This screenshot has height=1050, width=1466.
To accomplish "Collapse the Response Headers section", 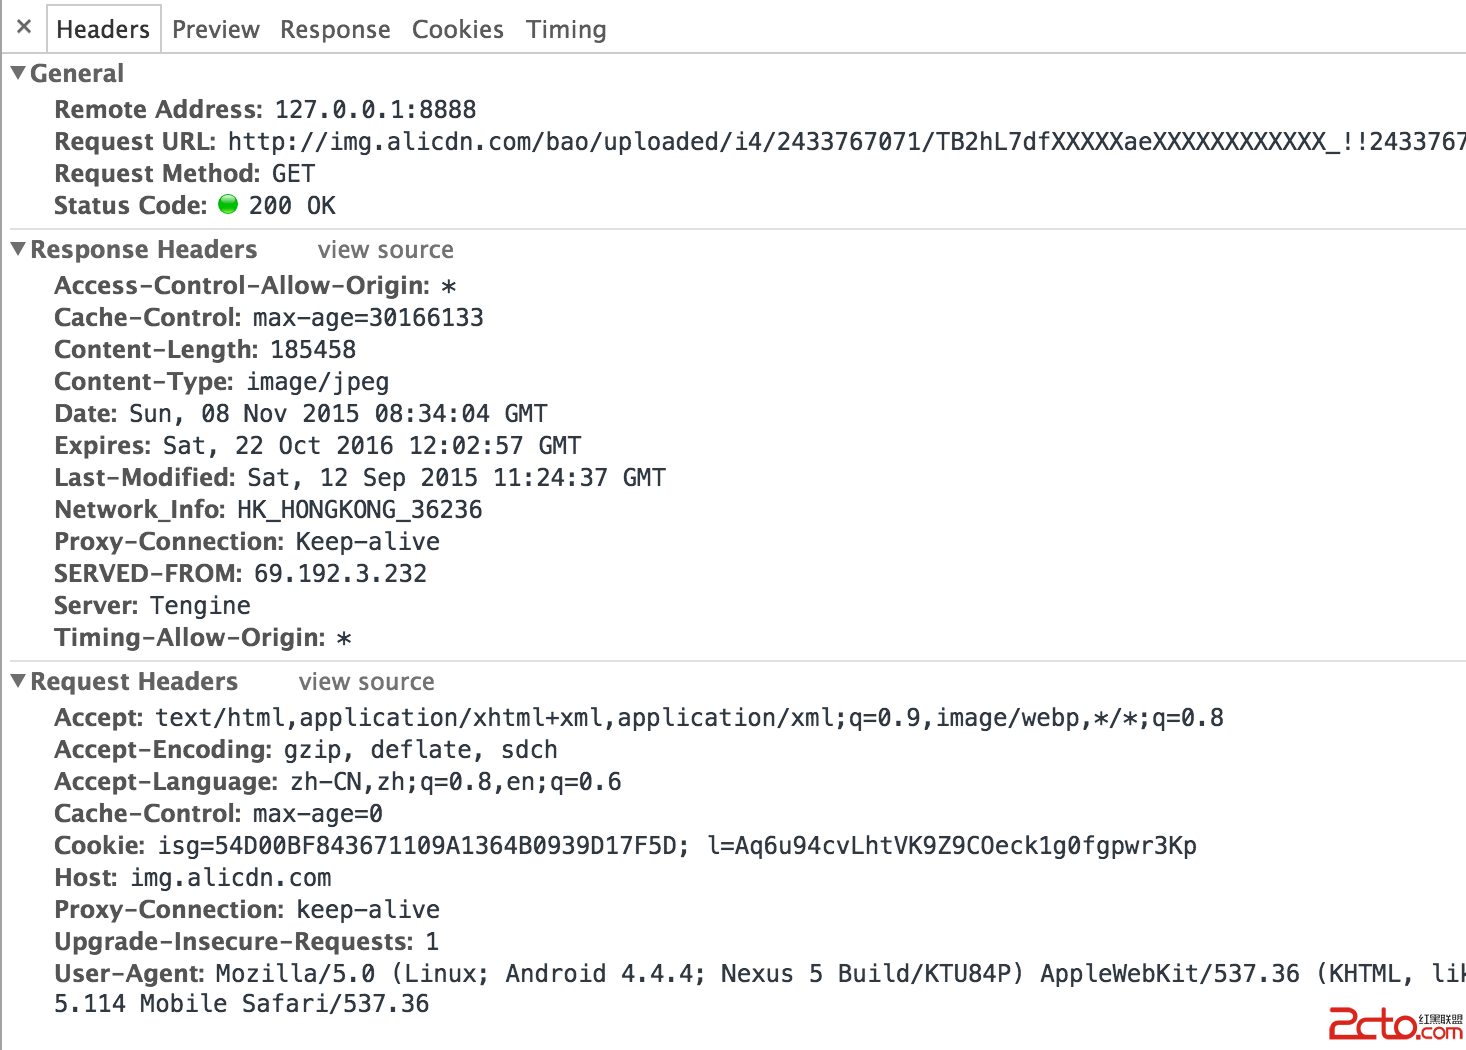I will pos(18,249).
